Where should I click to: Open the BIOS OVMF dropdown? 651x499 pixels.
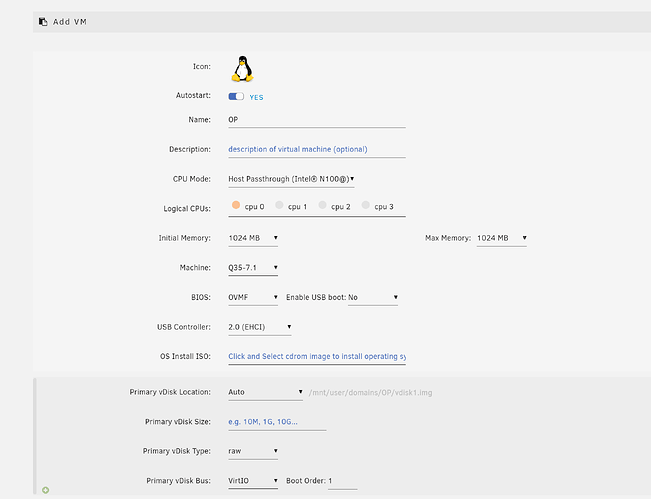(x=253, y=298)
